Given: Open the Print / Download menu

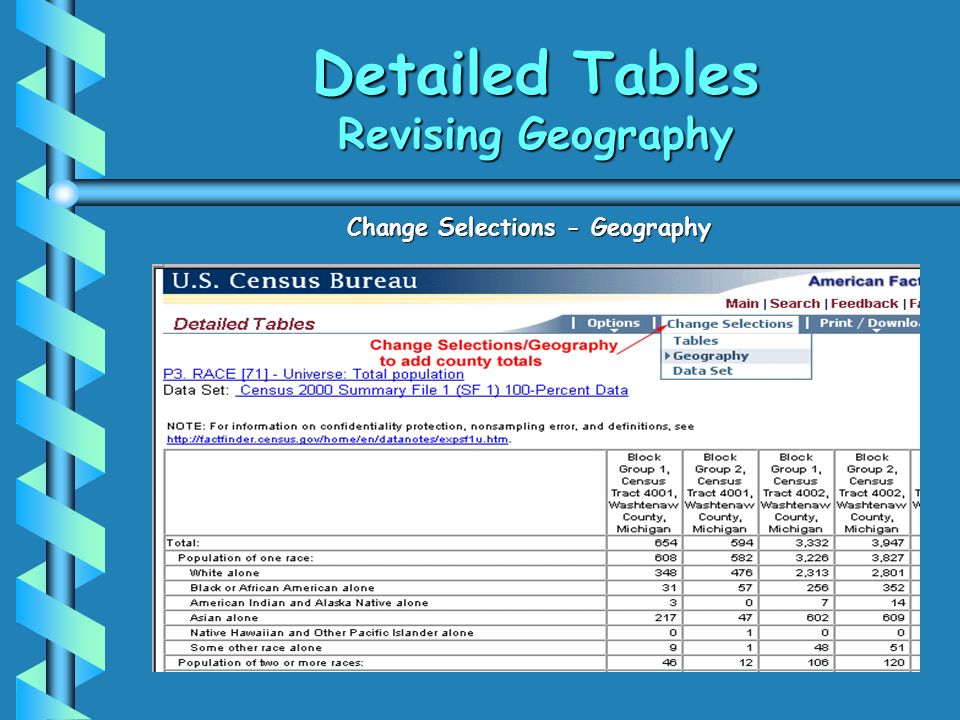Looking at the screenshot, I should click(x=869, y=323).
